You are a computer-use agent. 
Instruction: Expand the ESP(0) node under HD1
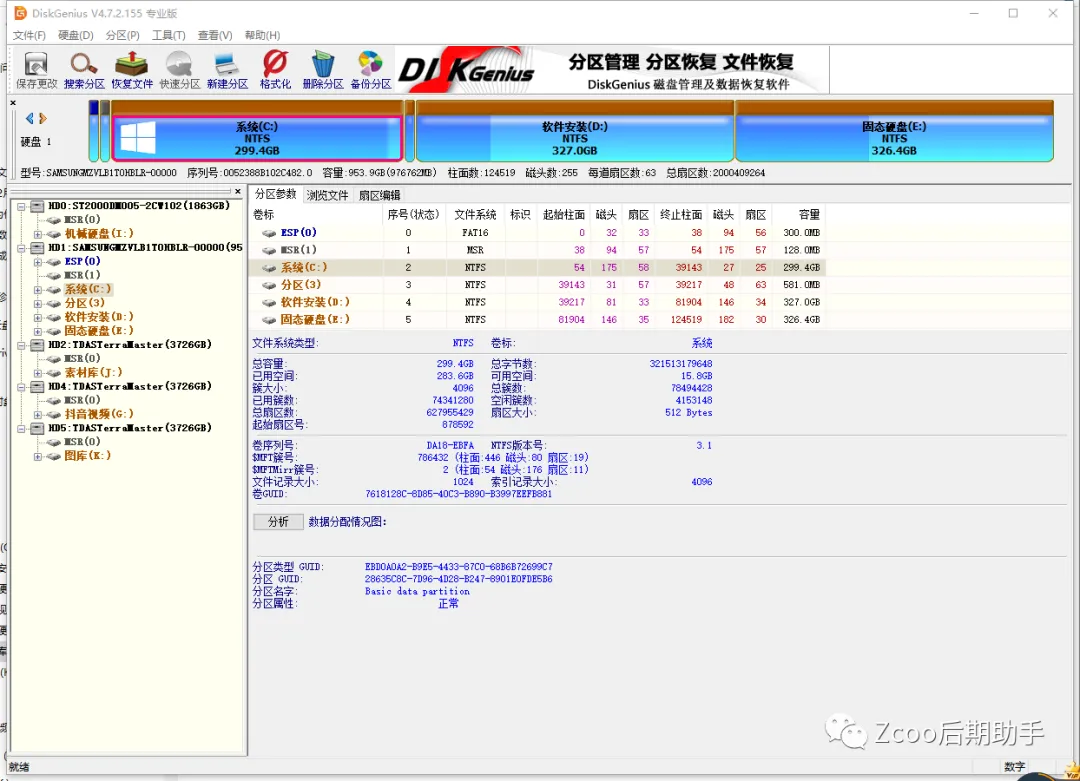coord(38,262)
